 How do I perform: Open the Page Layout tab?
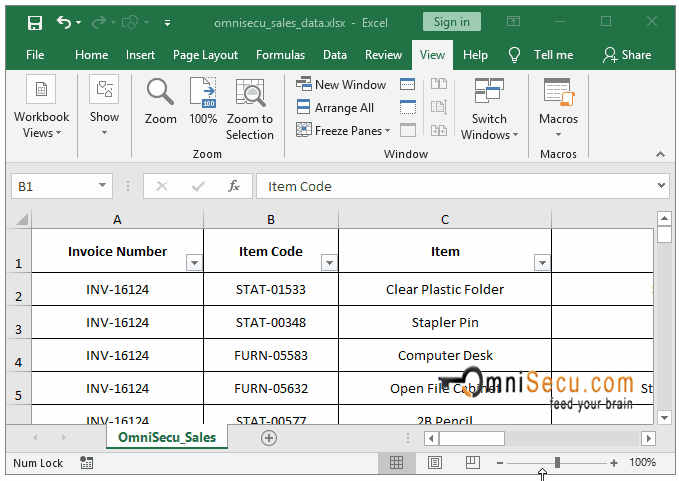pos(205,55)
